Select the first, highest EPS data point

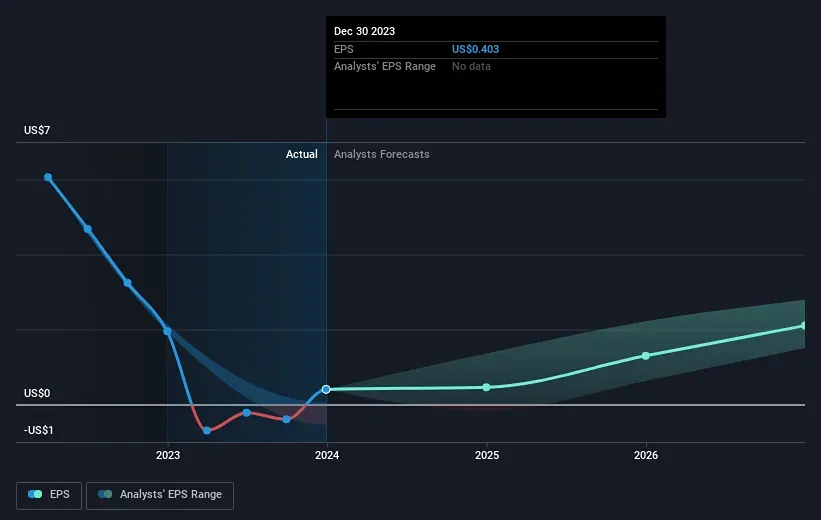(48, 177)
